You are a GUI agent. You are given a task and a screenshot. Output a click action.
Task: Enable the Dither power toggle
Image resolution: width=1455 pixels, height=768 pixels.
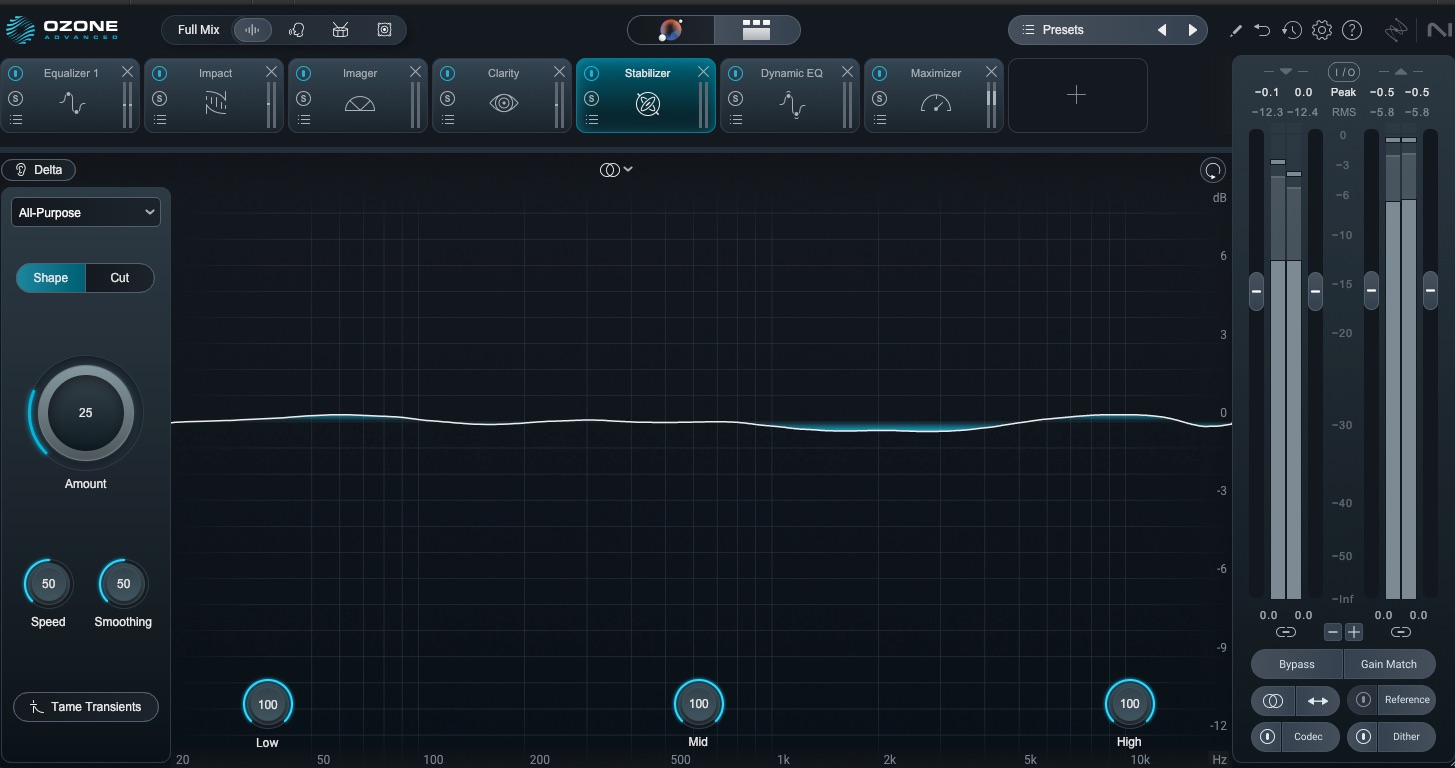click(x=1363, y=737)
